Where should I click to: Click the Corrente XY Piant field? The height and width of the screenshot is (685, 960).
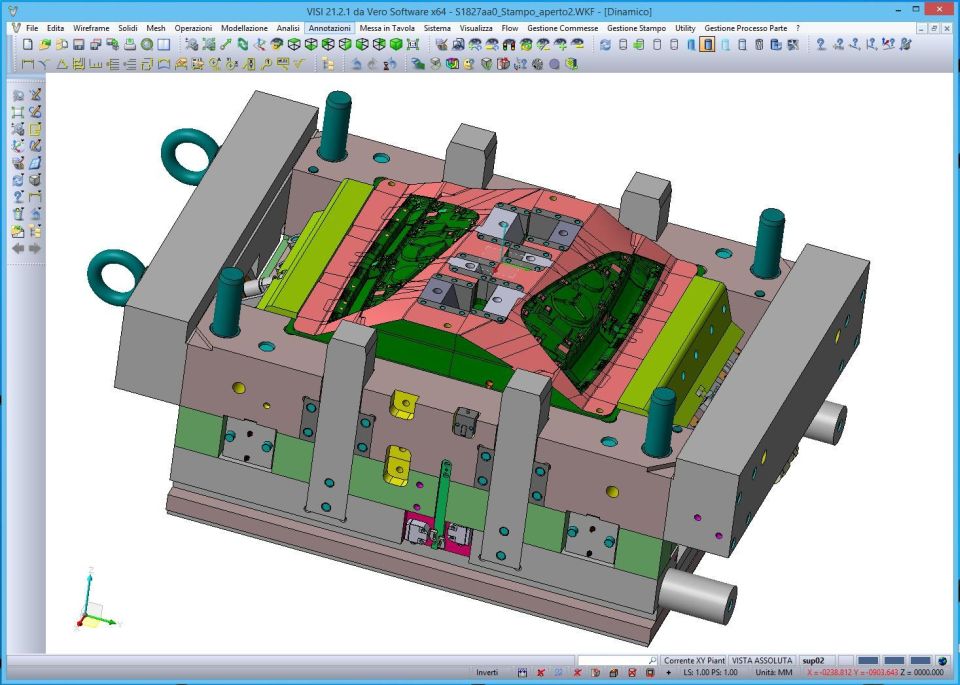[x=694, y=661]
